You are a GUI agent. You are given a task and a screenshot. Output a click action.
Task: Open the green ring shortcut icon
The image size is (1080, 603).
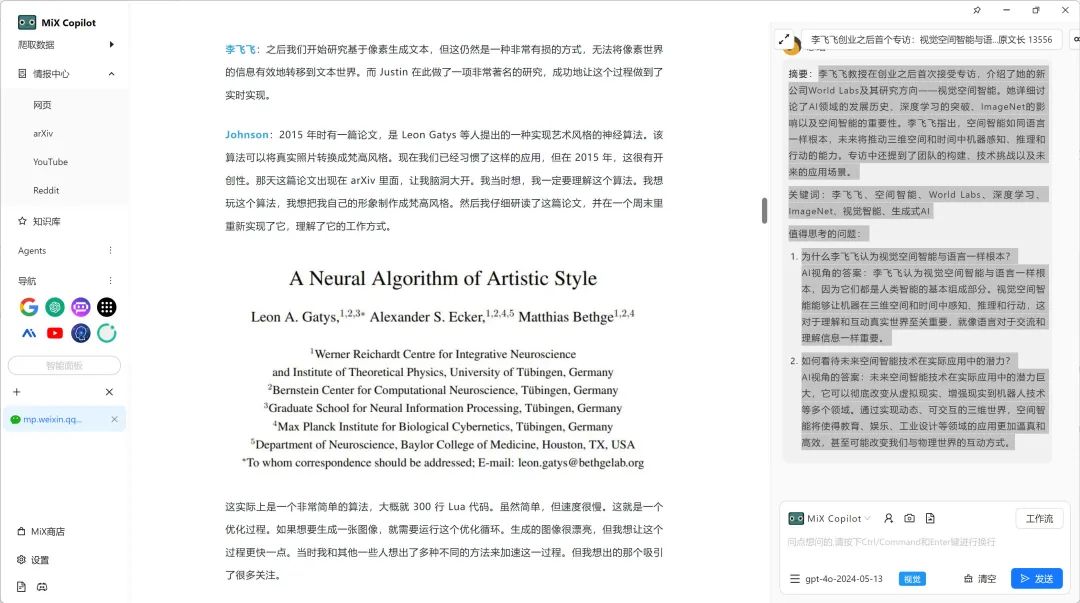(x=107, y=334)
